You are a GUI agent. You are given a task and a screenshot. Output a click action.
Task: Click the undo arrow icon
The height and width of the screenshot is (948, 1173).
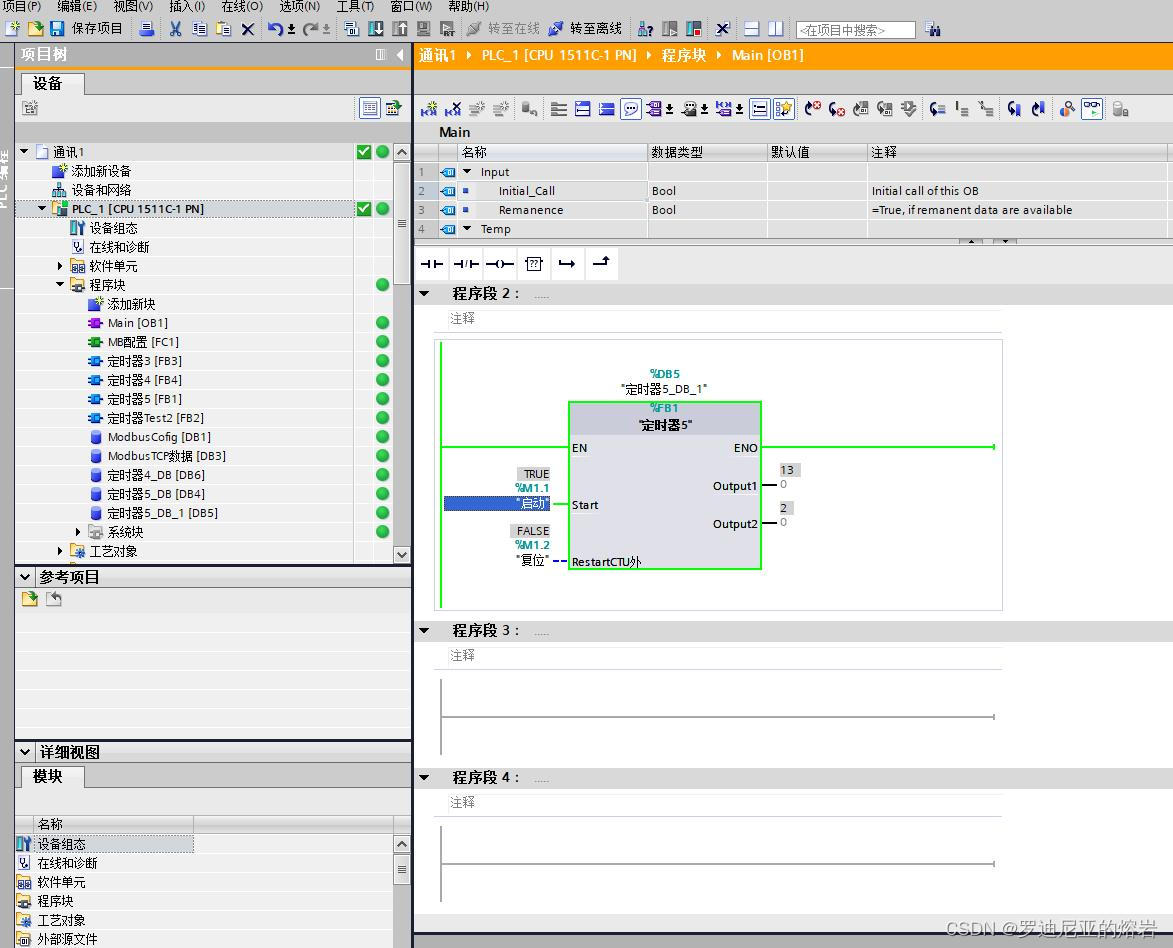(x=275, y=28)
